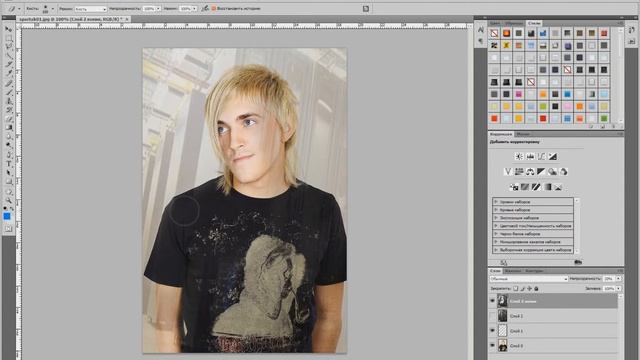Open the tool preset picker dropdown

coord(19,9)
